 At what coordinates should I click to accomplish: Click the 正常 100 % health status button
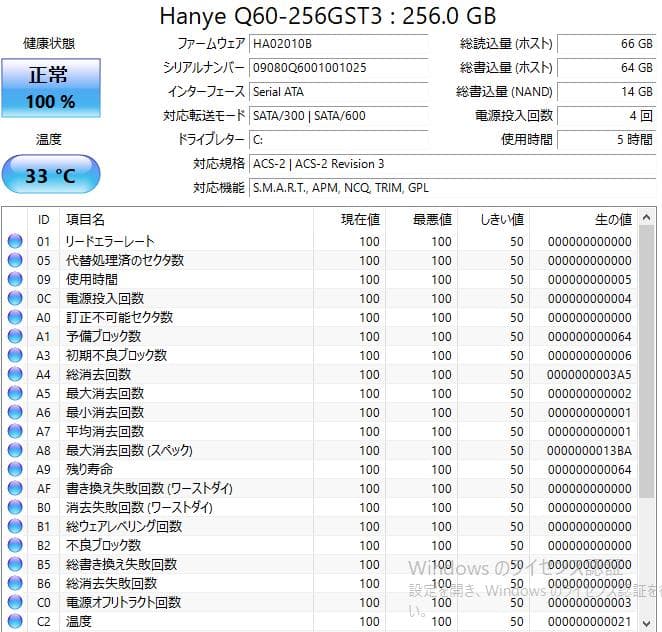pyautogui.click(x=51, y=88)
